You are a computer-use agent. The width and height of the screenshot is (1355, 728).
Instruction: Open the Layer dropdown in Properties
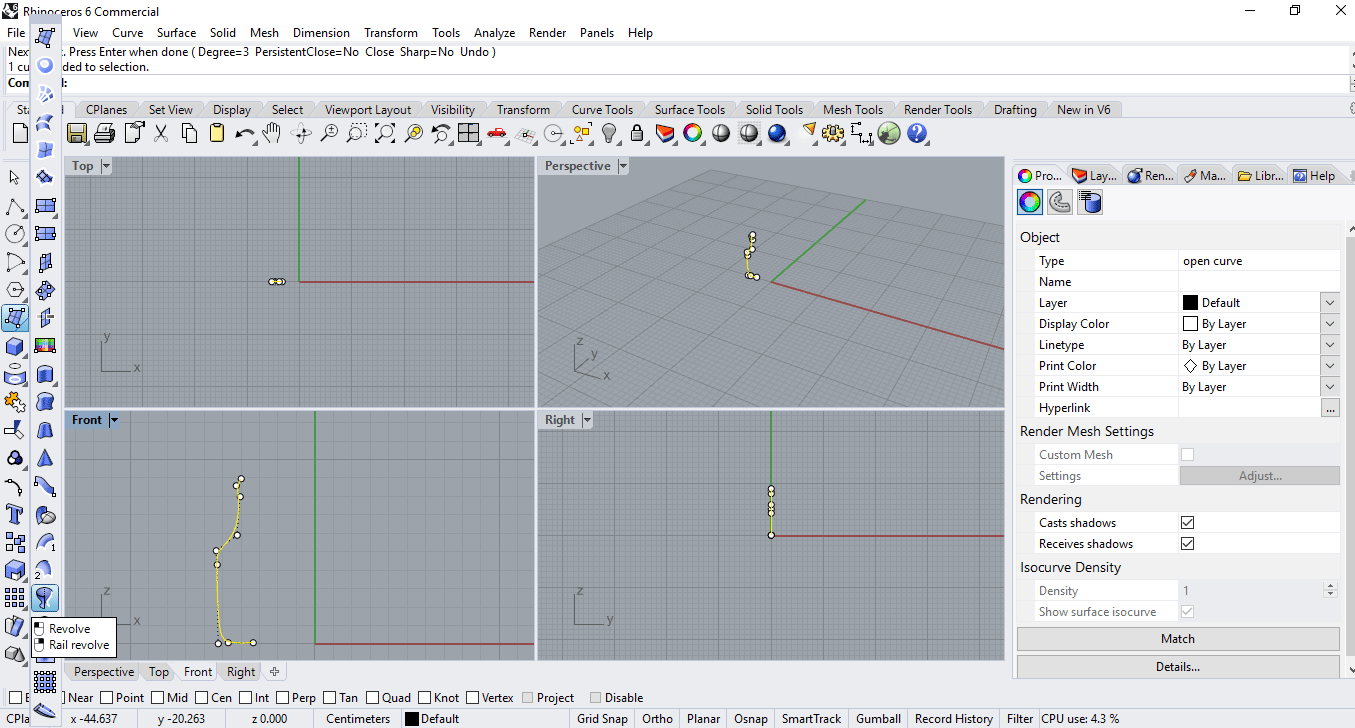pyautogui.click(x=1329, y=303)
